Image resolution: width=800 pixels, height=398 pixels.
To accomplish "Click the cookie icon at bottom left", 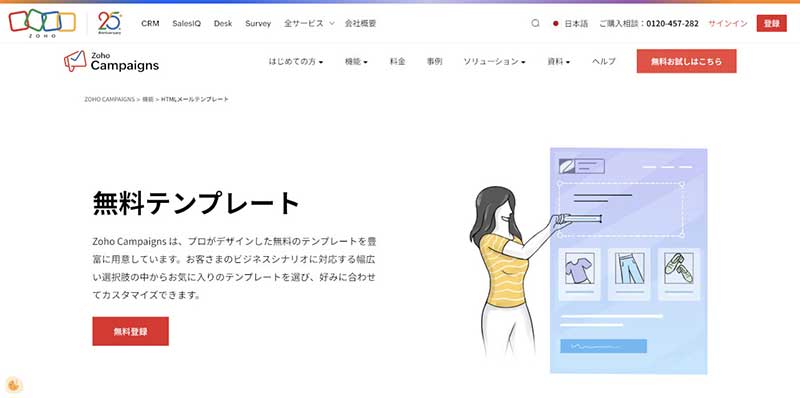I will (x=14, y=385).
